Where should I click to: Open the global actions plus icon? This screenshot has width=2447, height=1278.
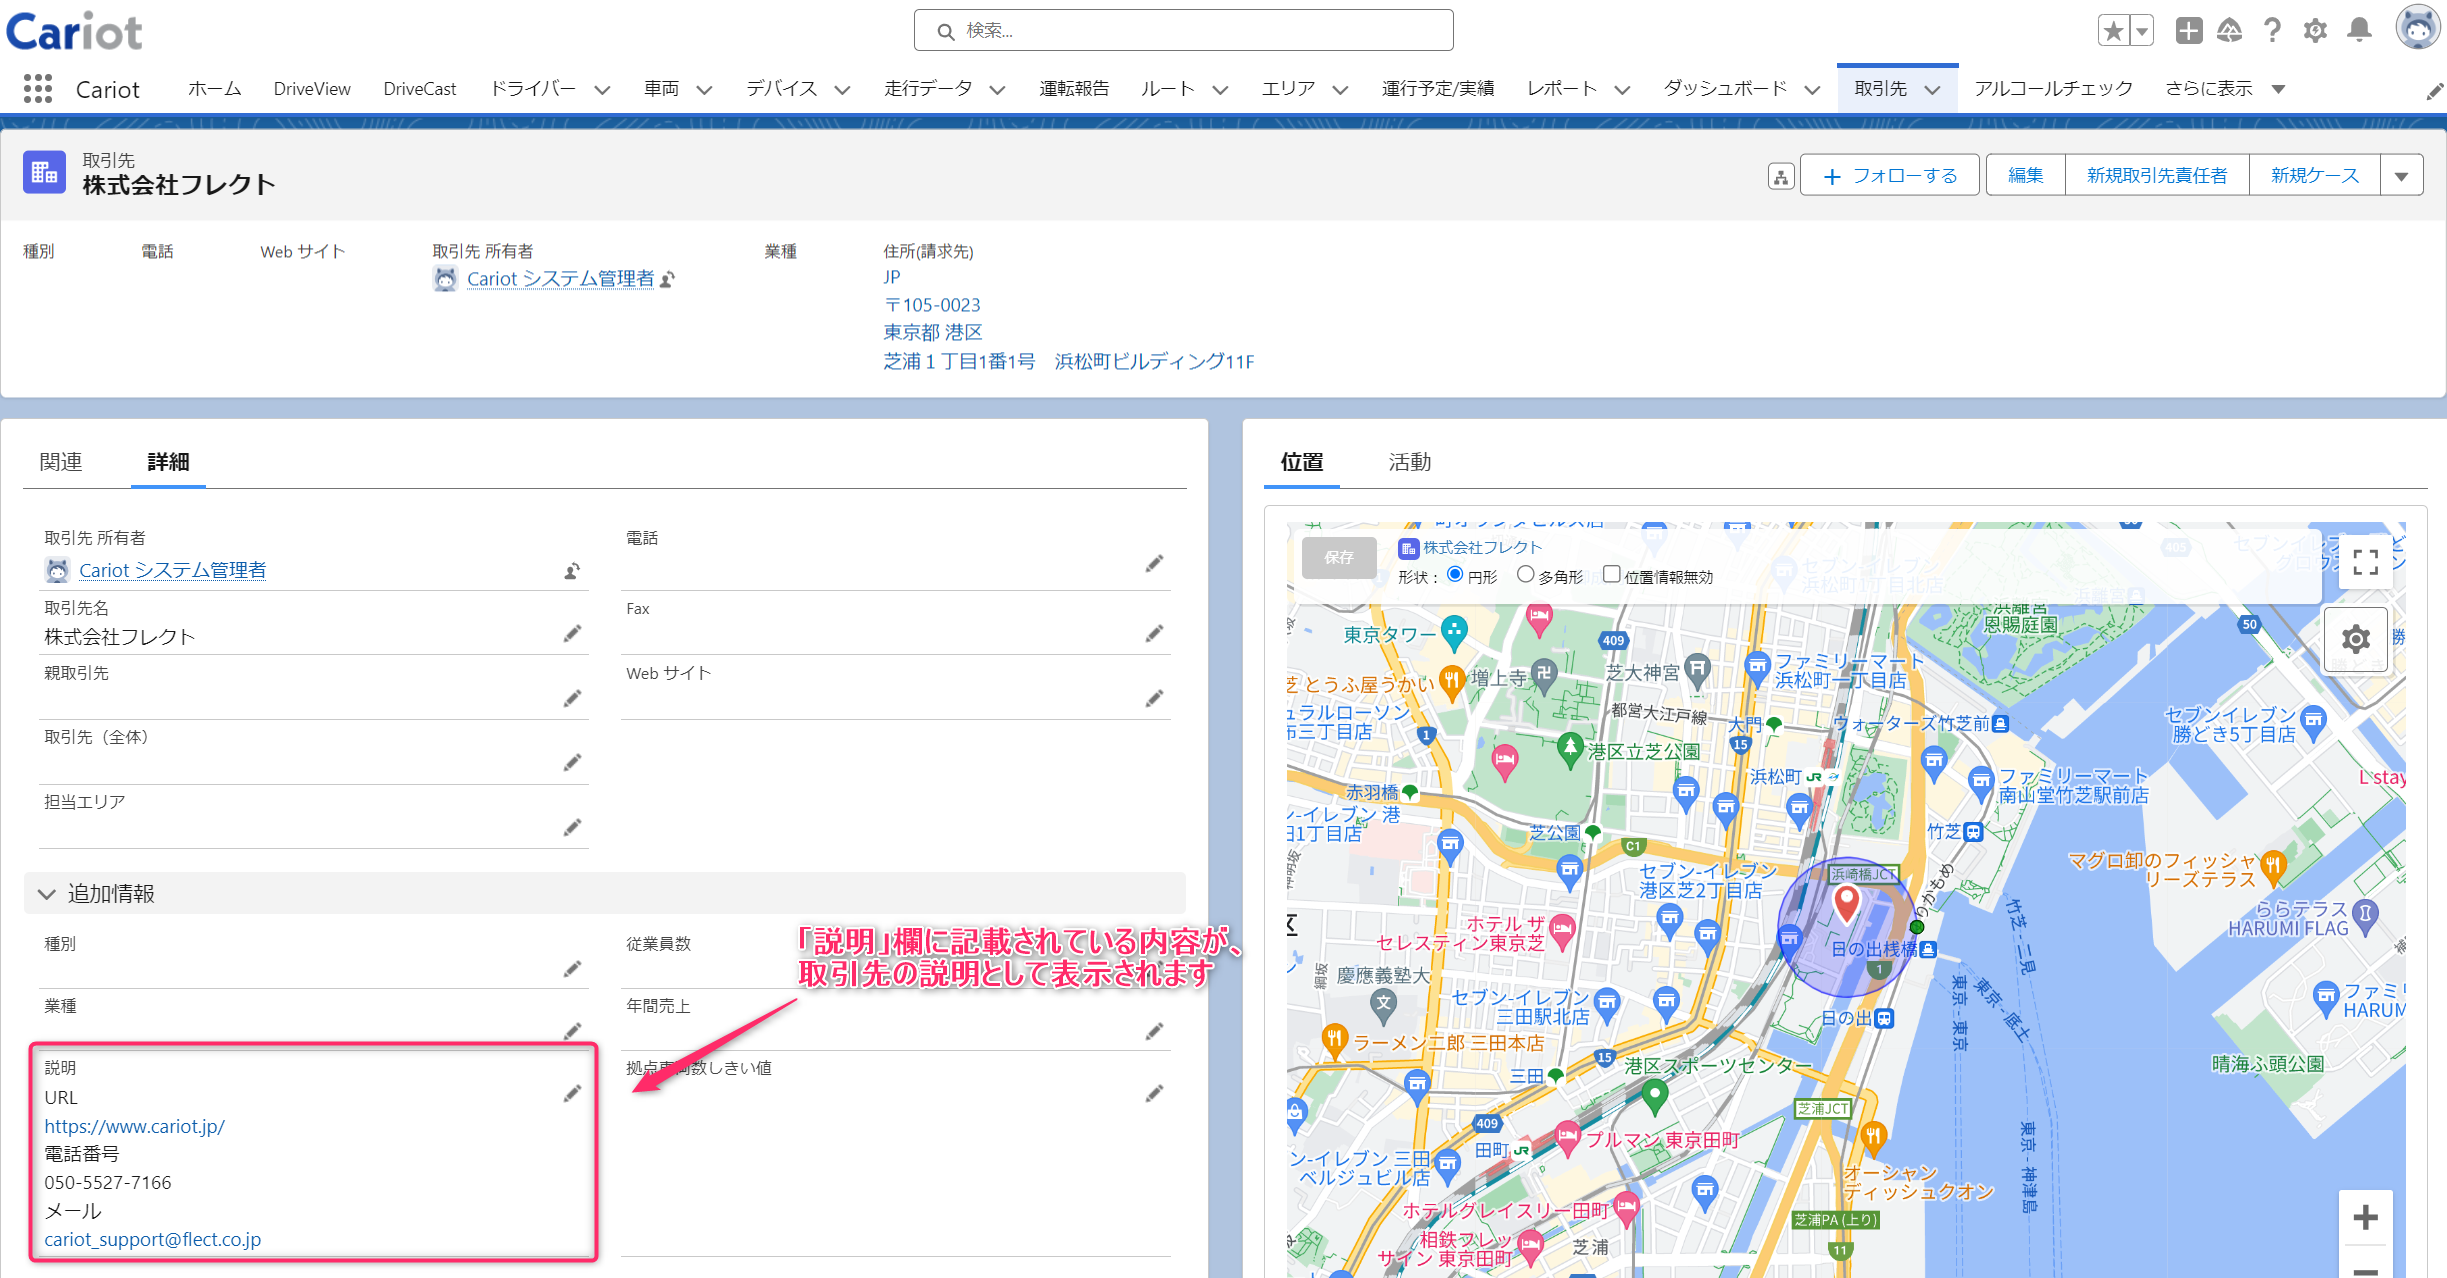pos(2189,31)
